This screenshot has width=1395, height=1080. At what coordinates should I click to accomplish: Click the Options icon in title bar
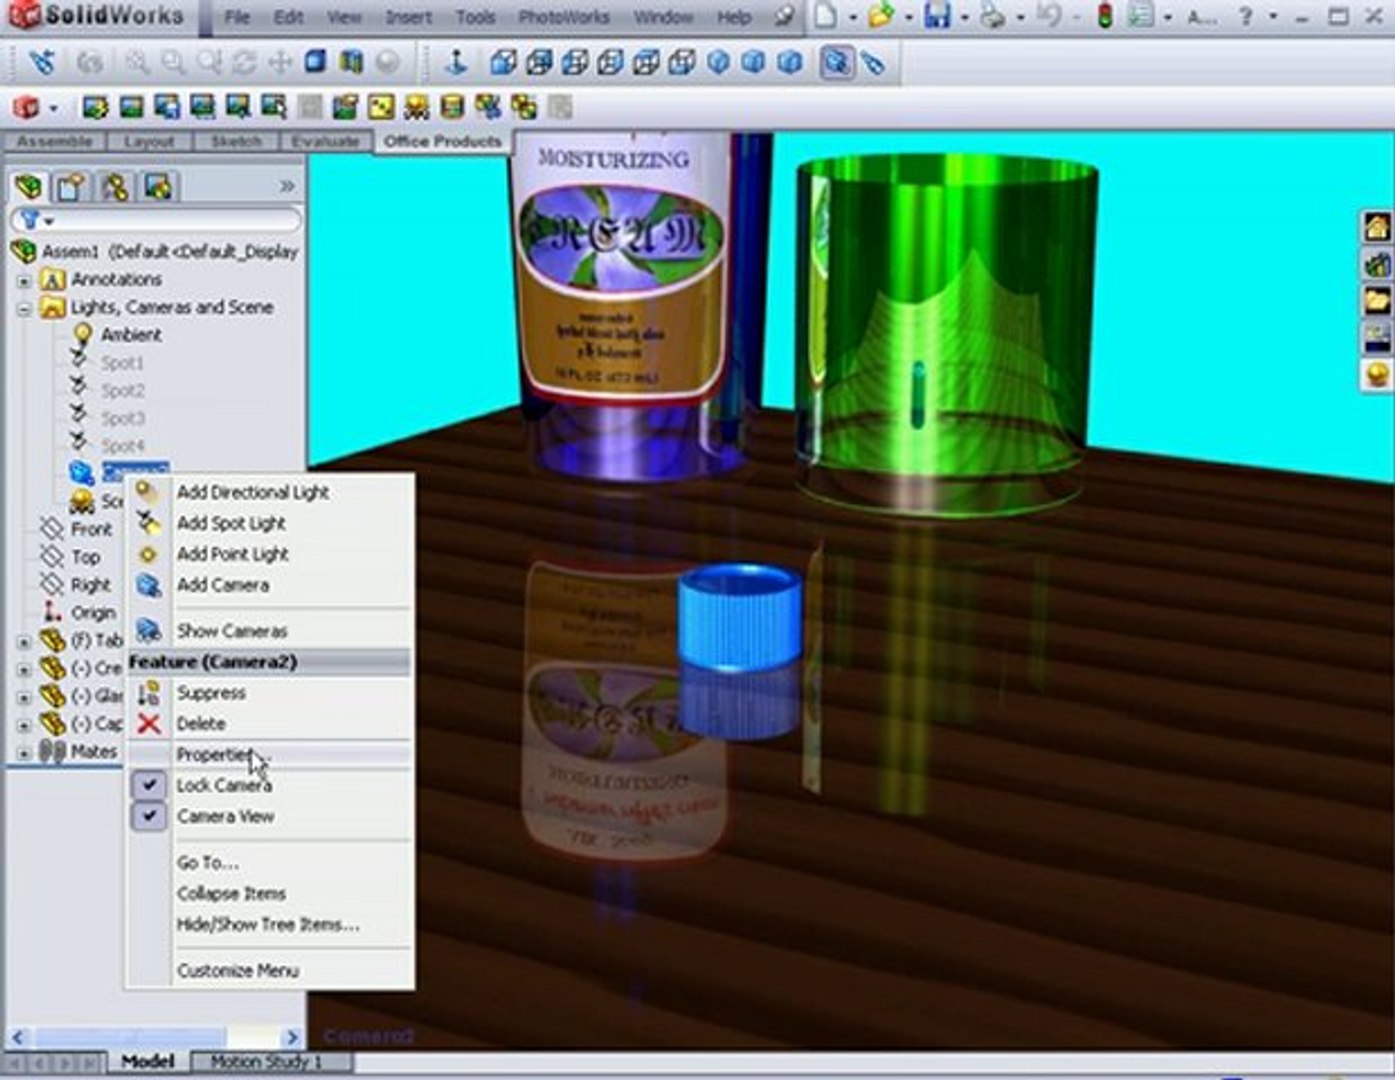[1141, 16]
